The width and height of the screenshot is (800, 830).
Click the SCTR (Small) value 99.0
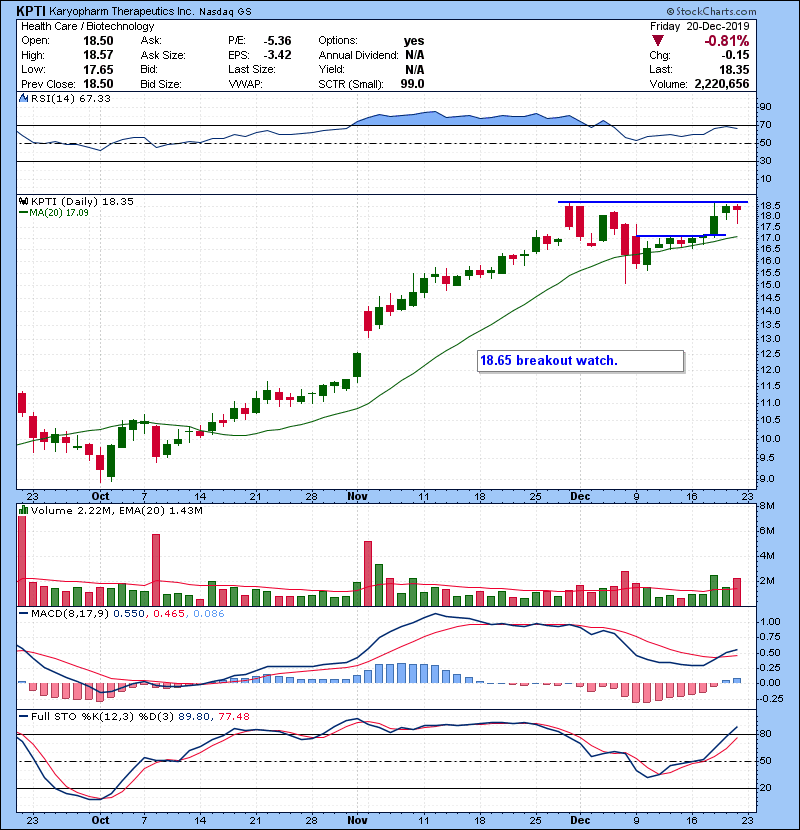[x=412, y=84]
